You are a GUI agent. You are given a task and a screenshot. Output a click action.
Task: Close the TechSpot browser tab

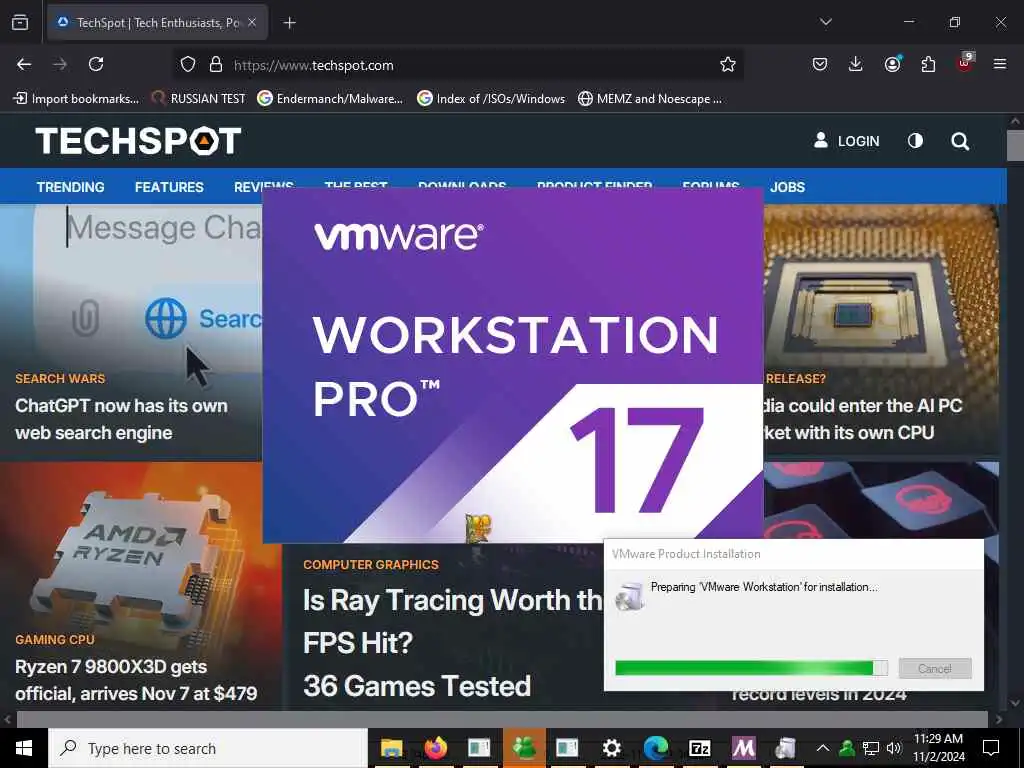[x=252, y=23]
